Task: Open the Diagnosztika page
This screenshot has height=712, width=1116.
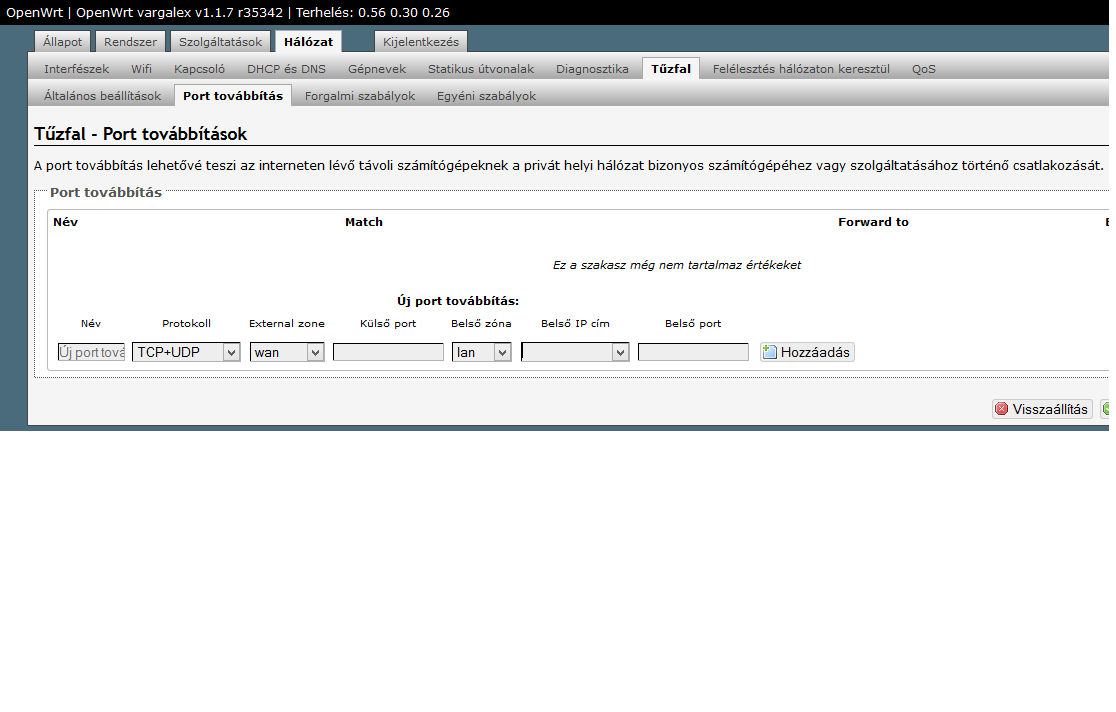Action: click(592, 68)
